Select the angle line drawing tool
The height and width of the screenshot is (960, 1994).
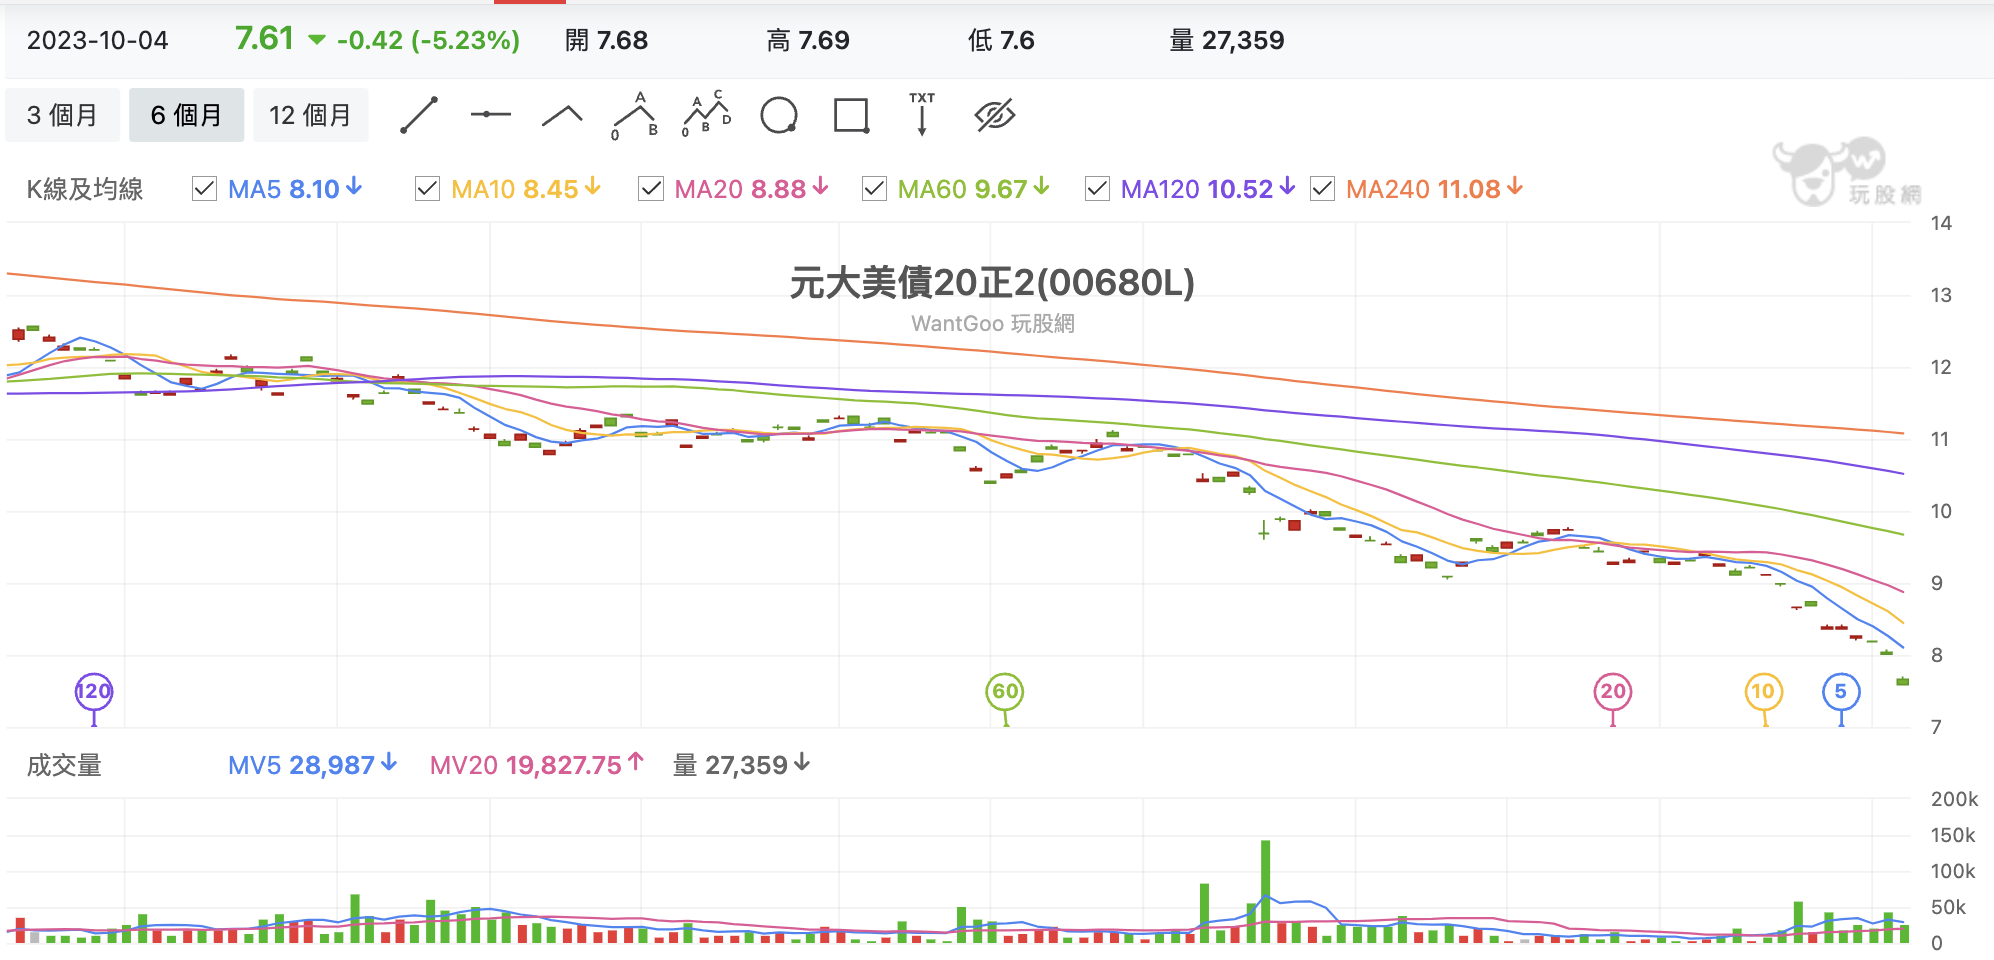562,116
